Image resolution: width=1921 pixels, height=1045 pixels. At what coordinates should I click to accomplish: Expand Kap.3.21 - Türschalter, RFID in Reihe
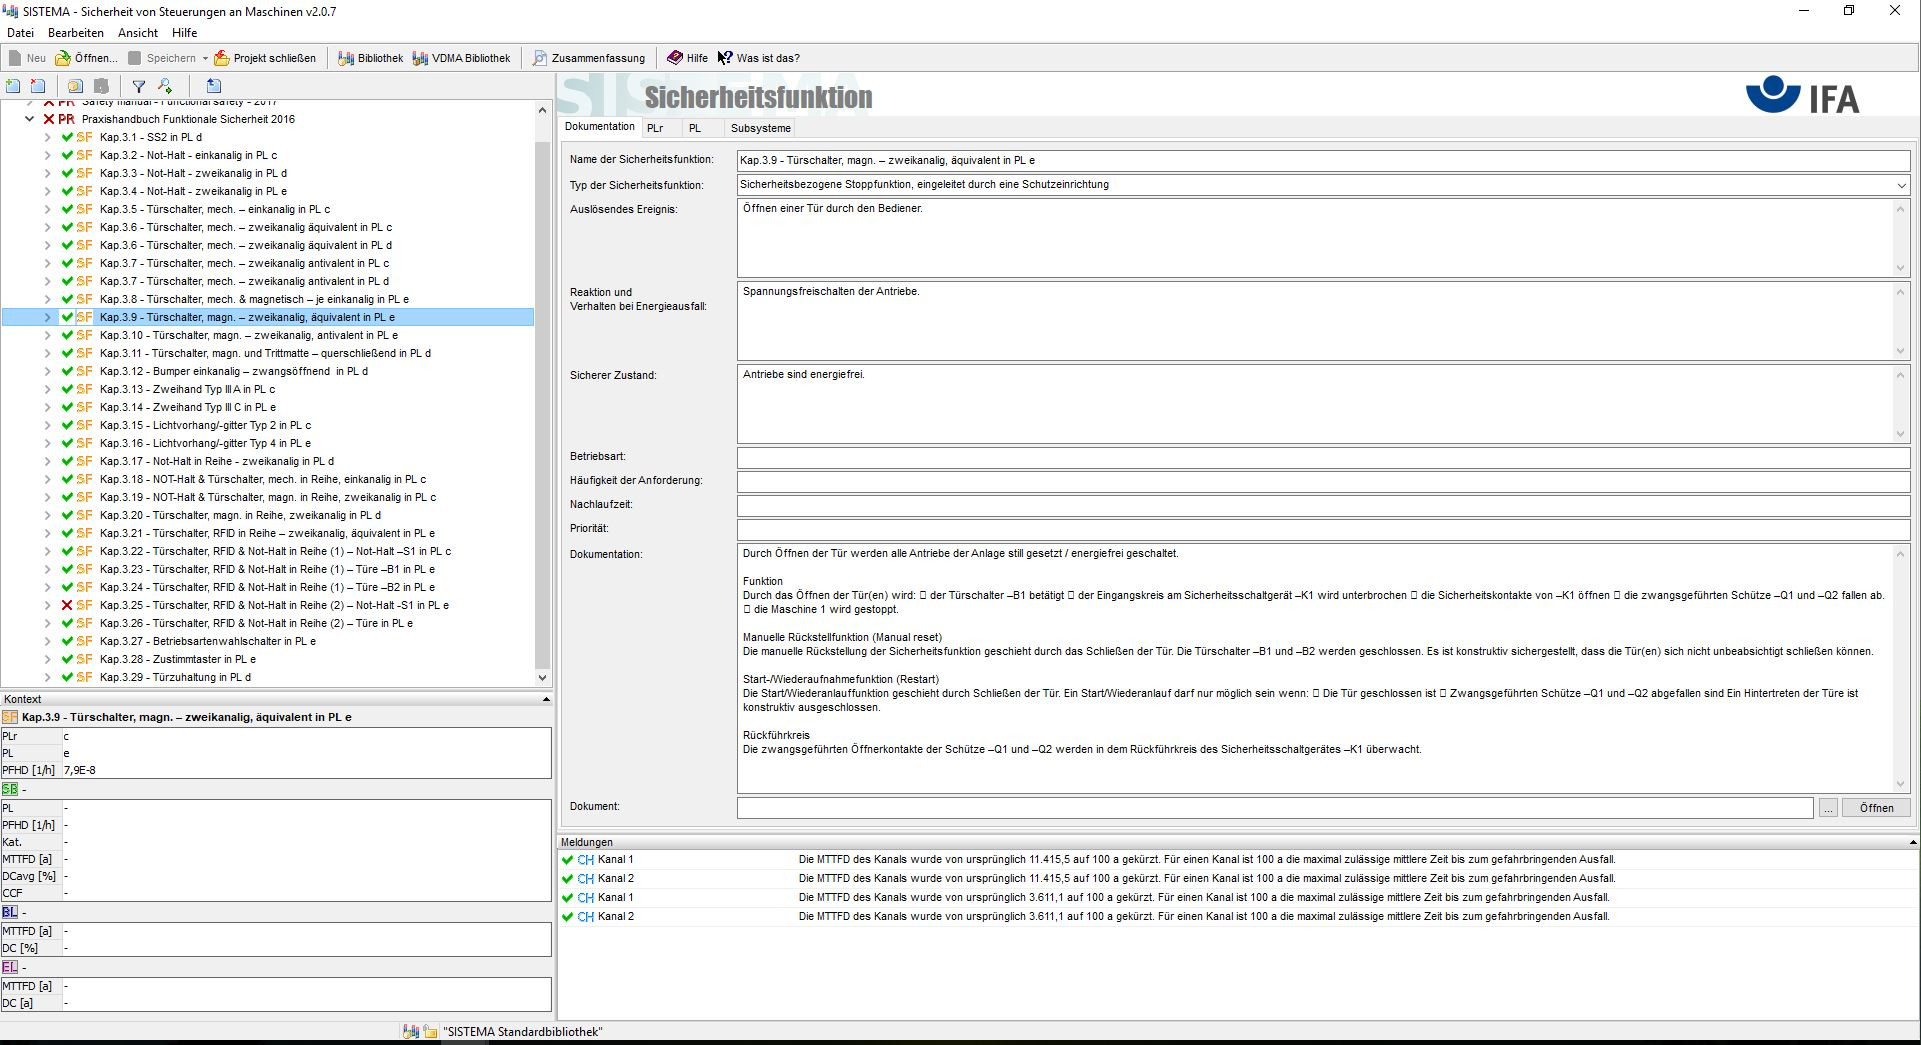click(48, 533)
